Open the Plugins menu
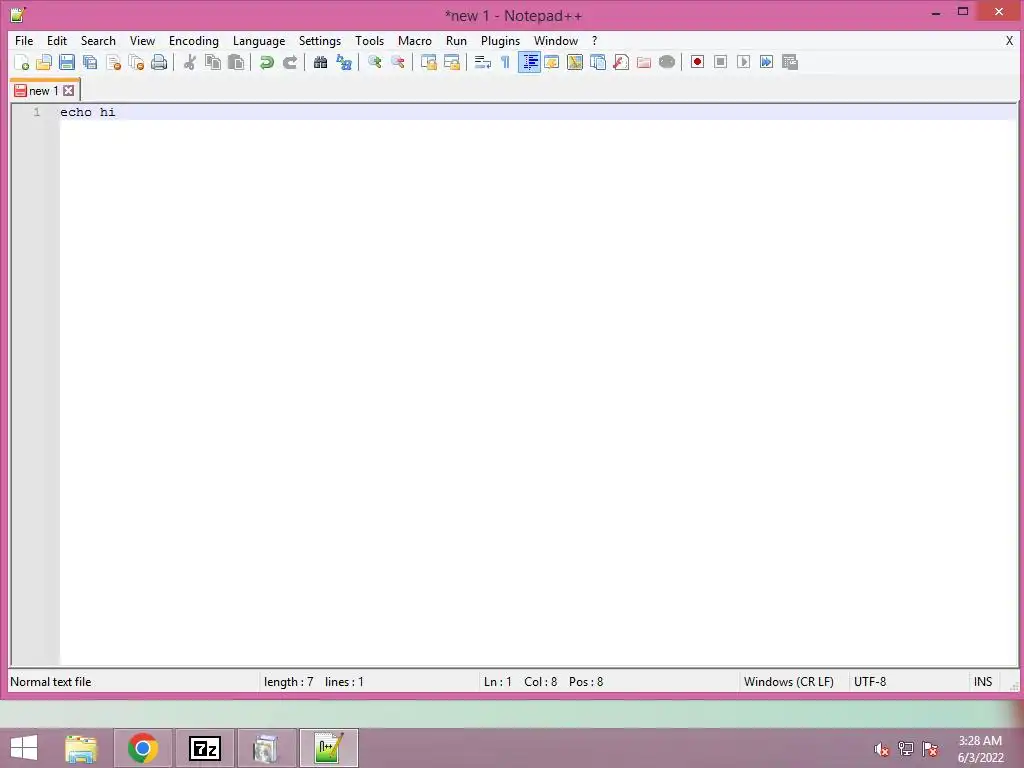This screenshot has width=1024, height=768. point(500,40)
